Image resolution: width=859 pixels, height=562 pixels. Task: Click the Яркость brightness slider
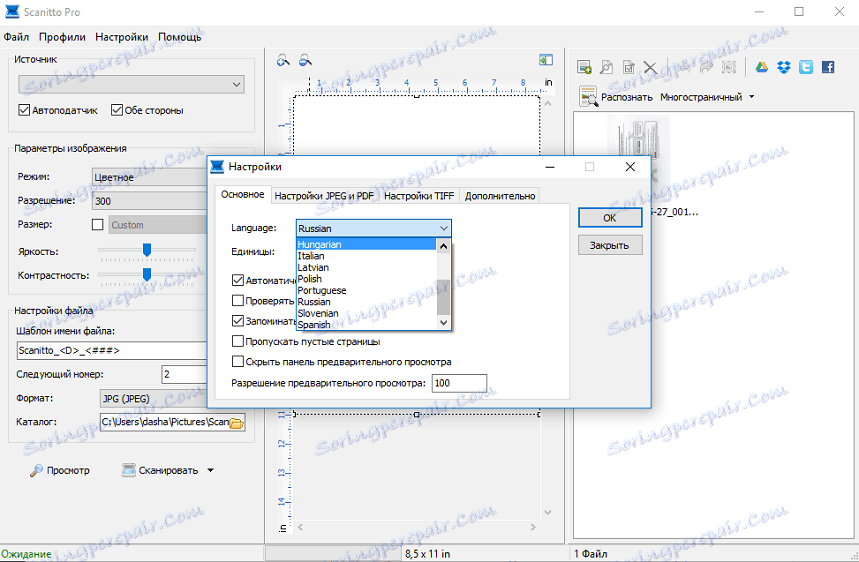pos(147,250)
